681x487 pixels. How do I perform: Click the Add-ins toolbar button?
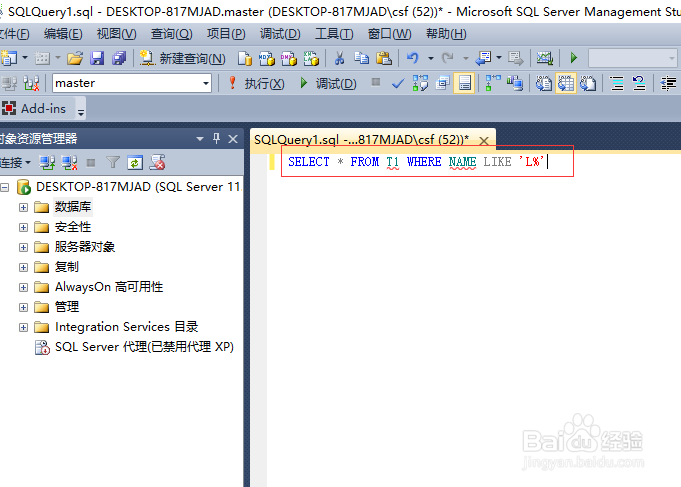34,108
